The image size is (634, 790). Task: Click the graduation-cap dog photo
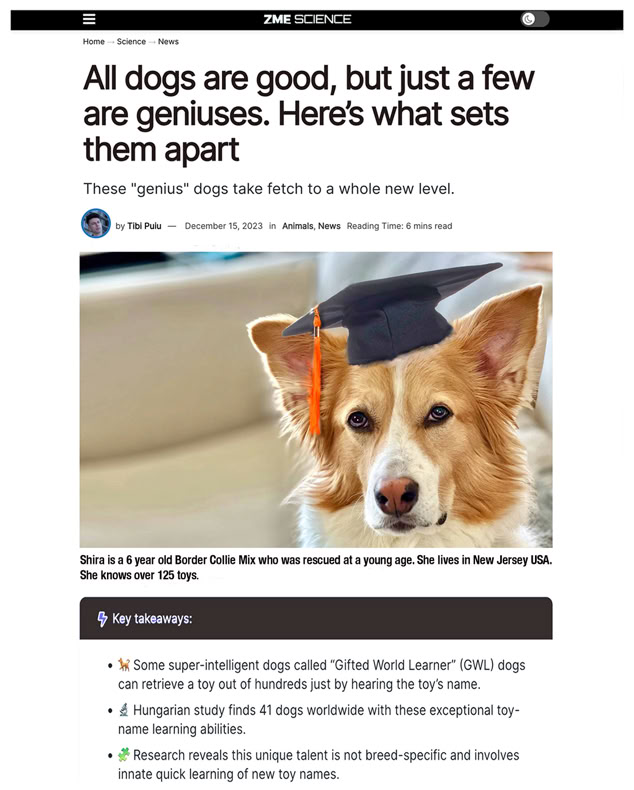pyautogui.click(x=316, y=400)
